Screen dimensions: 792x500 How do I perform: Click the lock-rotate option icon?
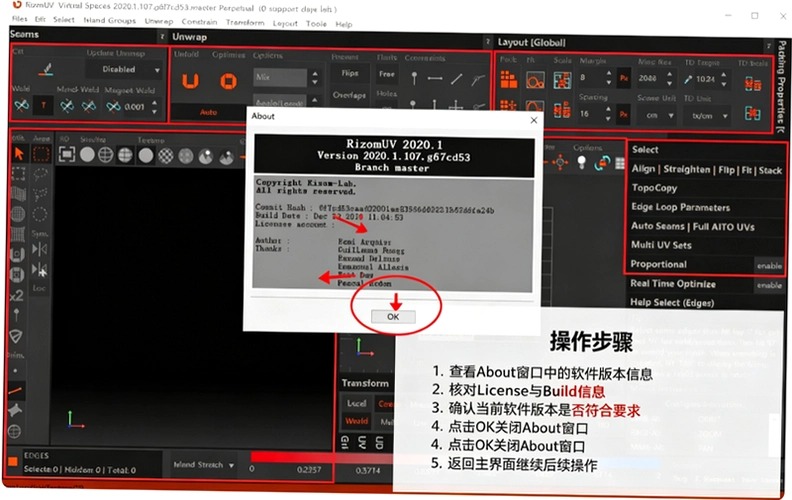tap(602, 163)
